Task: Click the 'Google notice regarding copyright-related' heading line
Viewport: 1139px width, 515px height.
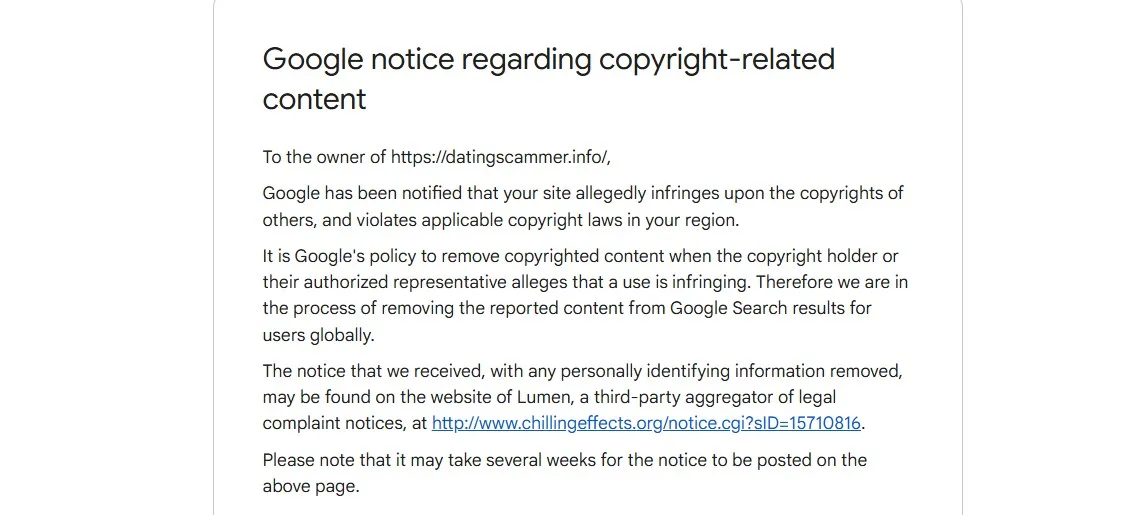Action: (x=548, y=60)
